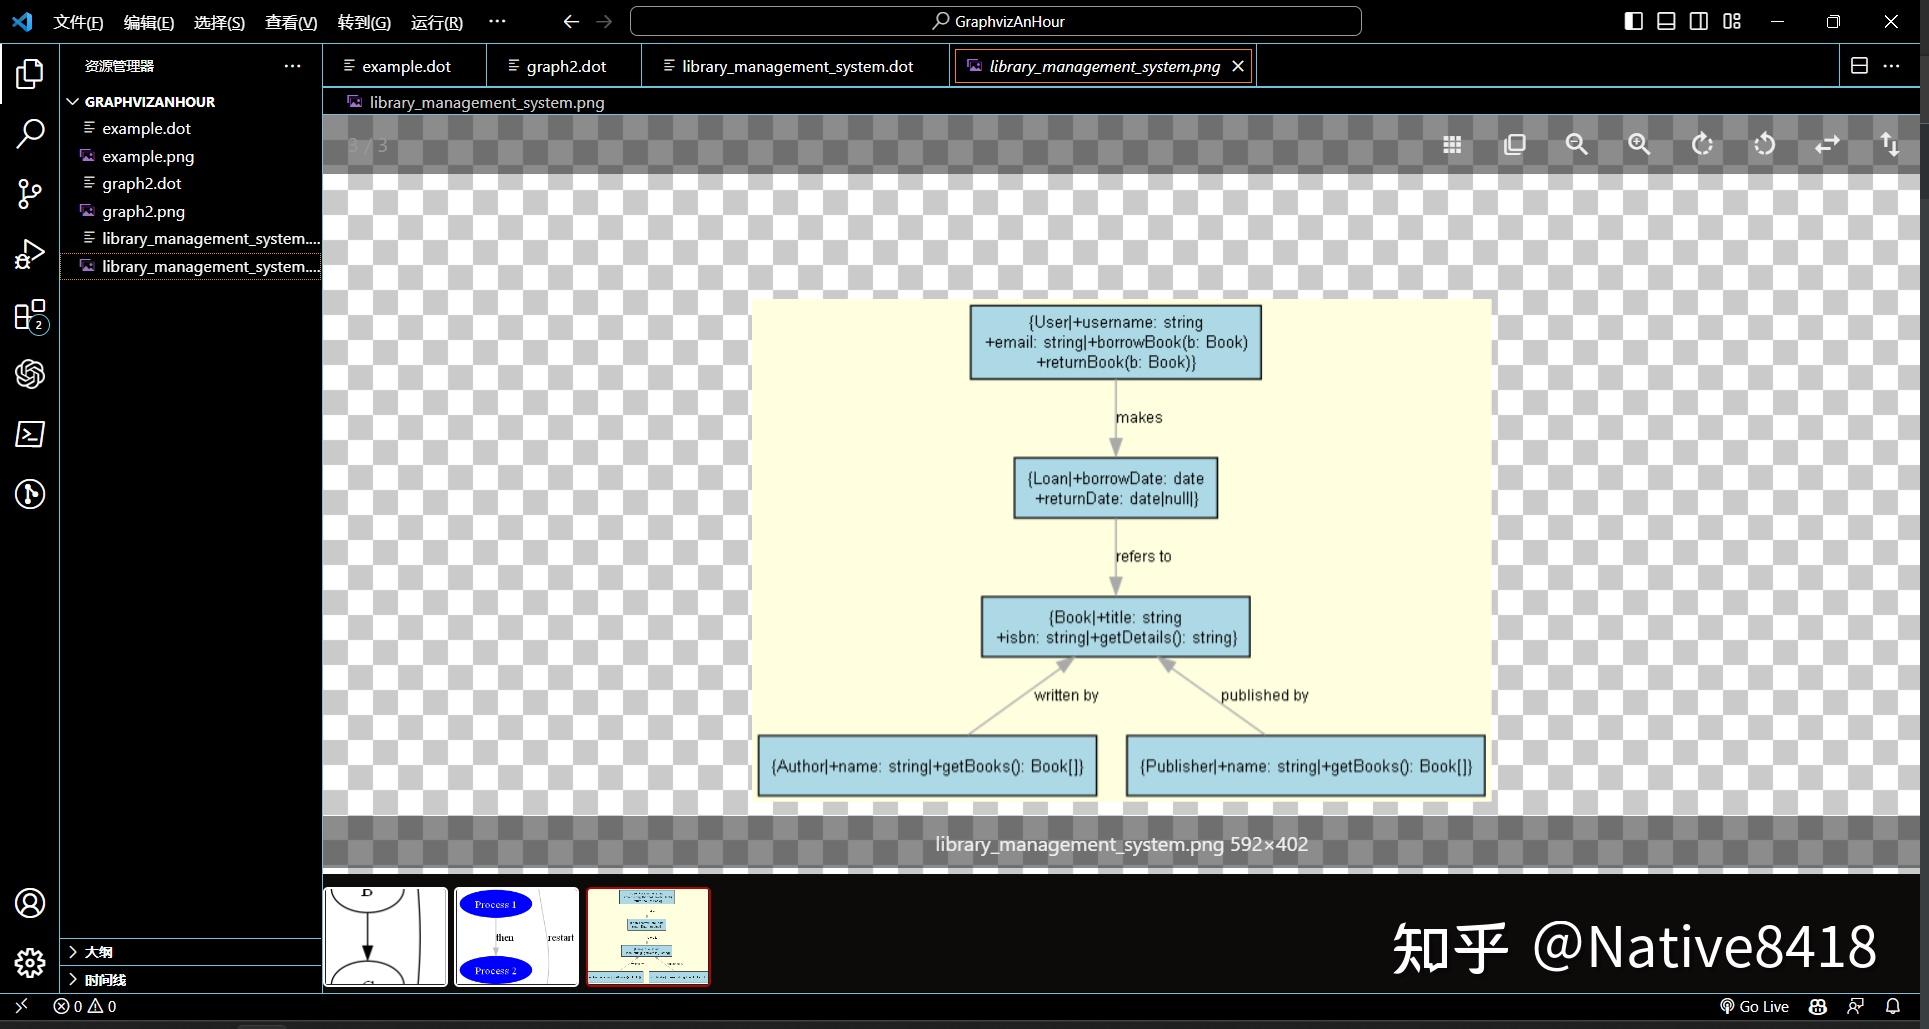Open the Extensions view
This screenshot has height=1029, width=1929.
29,315
